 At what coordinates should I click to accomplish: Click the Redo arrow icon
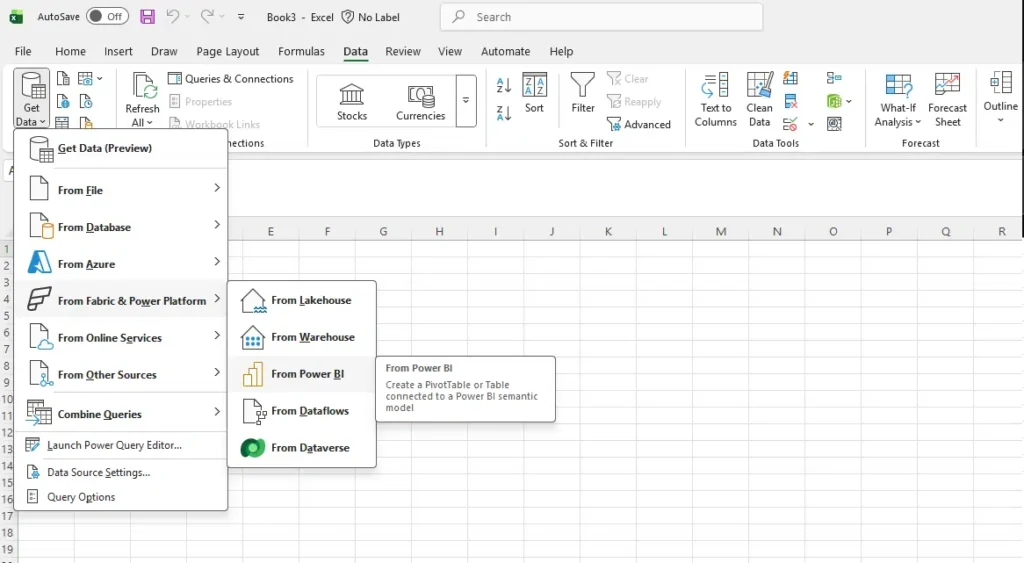tap(207, 16)
